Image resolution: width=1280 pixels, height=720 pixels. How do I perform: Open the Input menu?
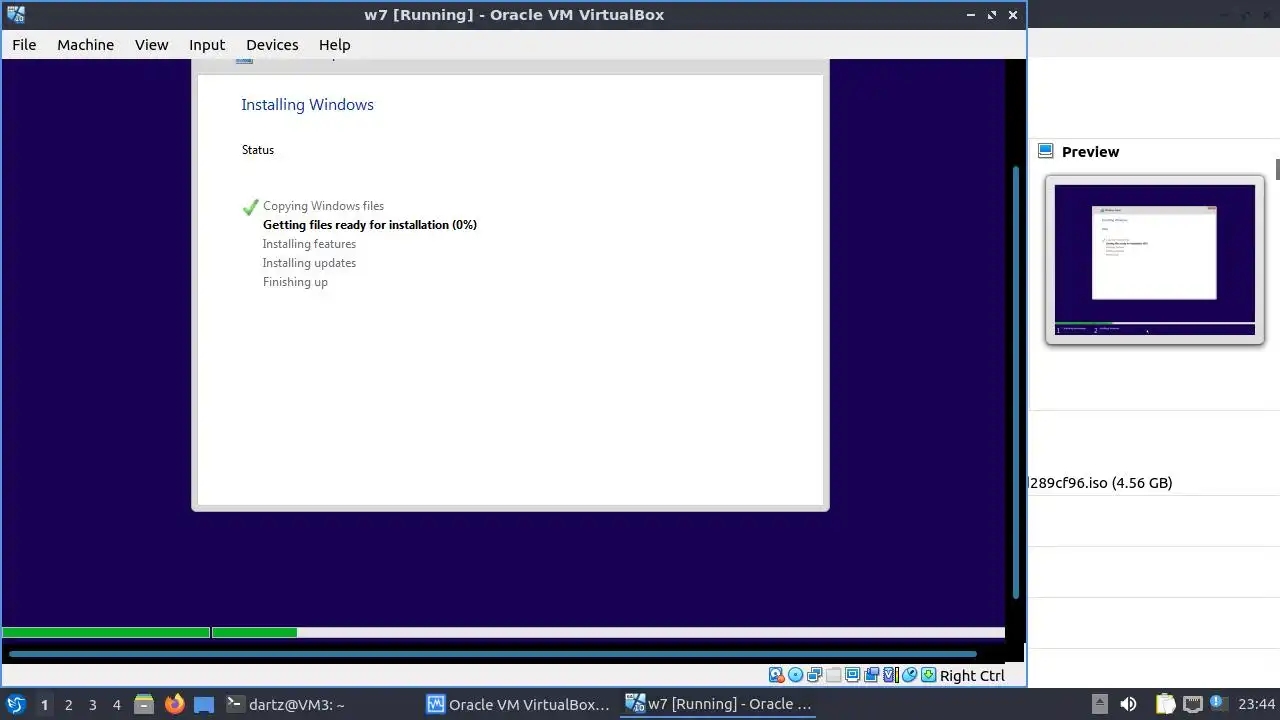207,45
